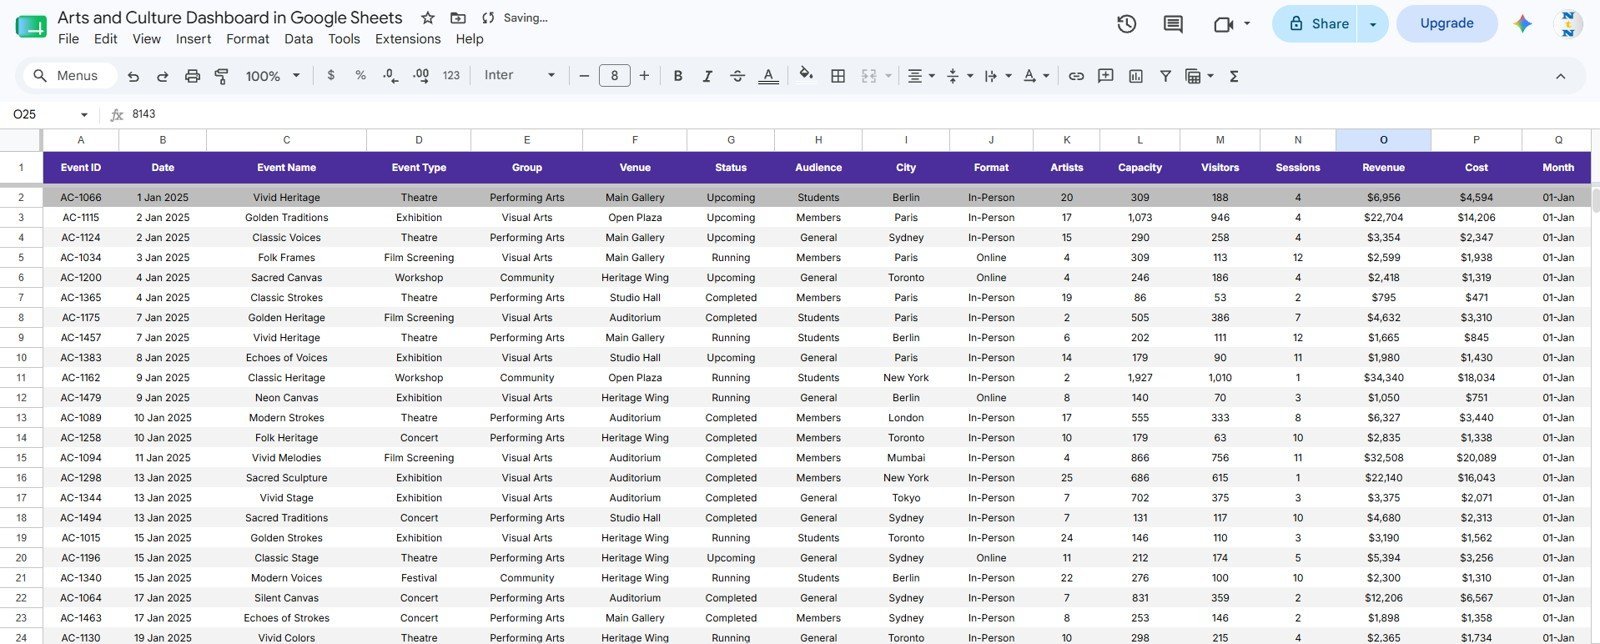This screenshot has height=644, width=1600.
Task: Open the Functions sigma menu
Action: click(1234, 76)
